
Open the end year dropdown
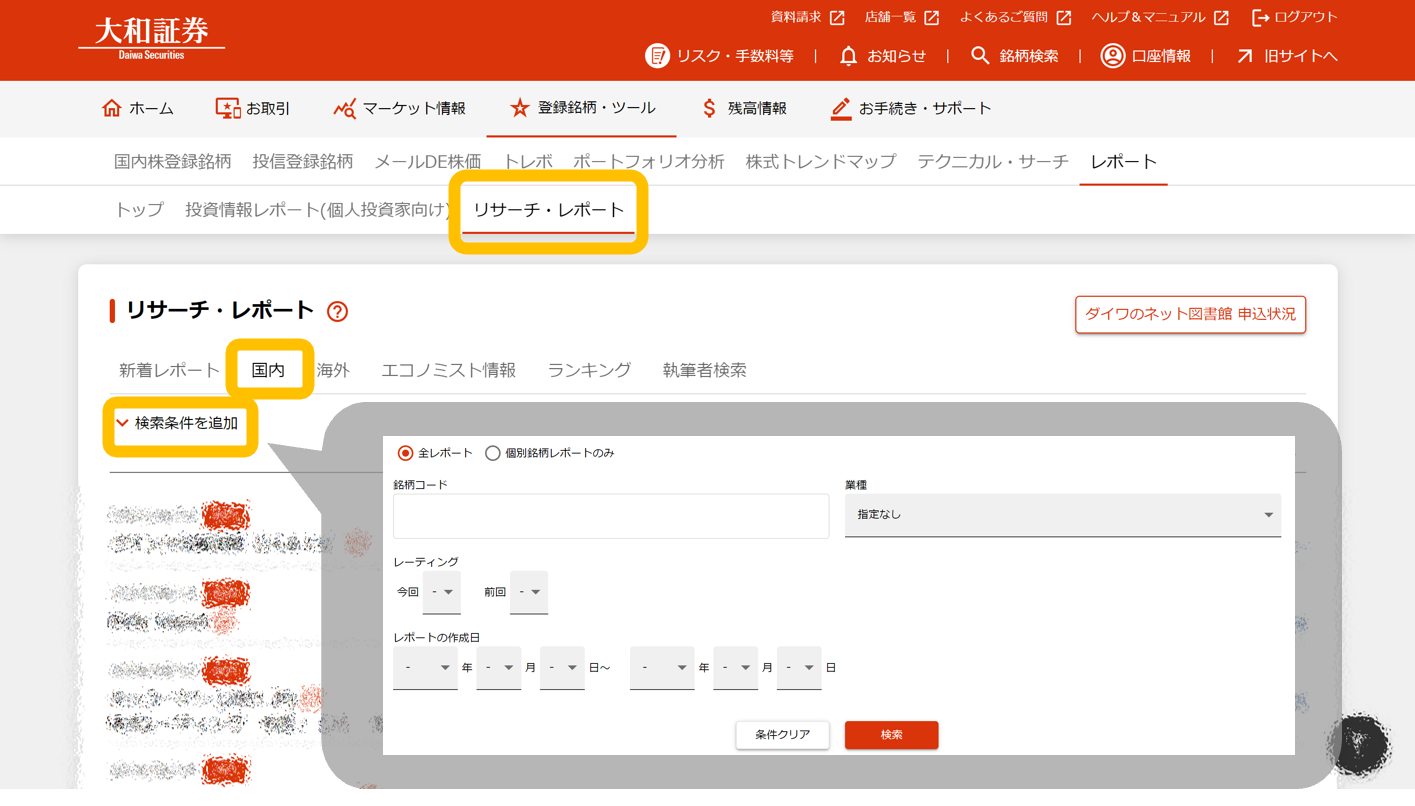pos(662,668)
